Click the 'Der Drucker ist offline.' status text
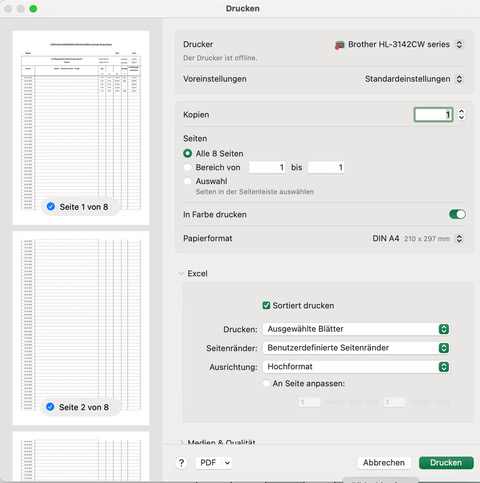Image resolution: width=480 pixels, height=483 pixels. coord(220,58)
